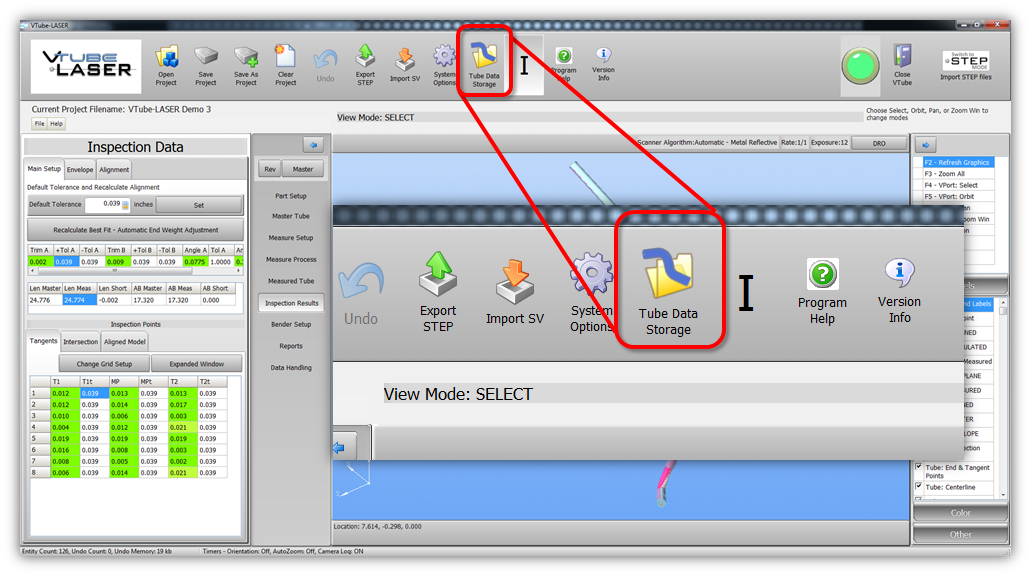Open Tube Data Storage in top toolbar

pyautogui.click(x=484, y=62)
